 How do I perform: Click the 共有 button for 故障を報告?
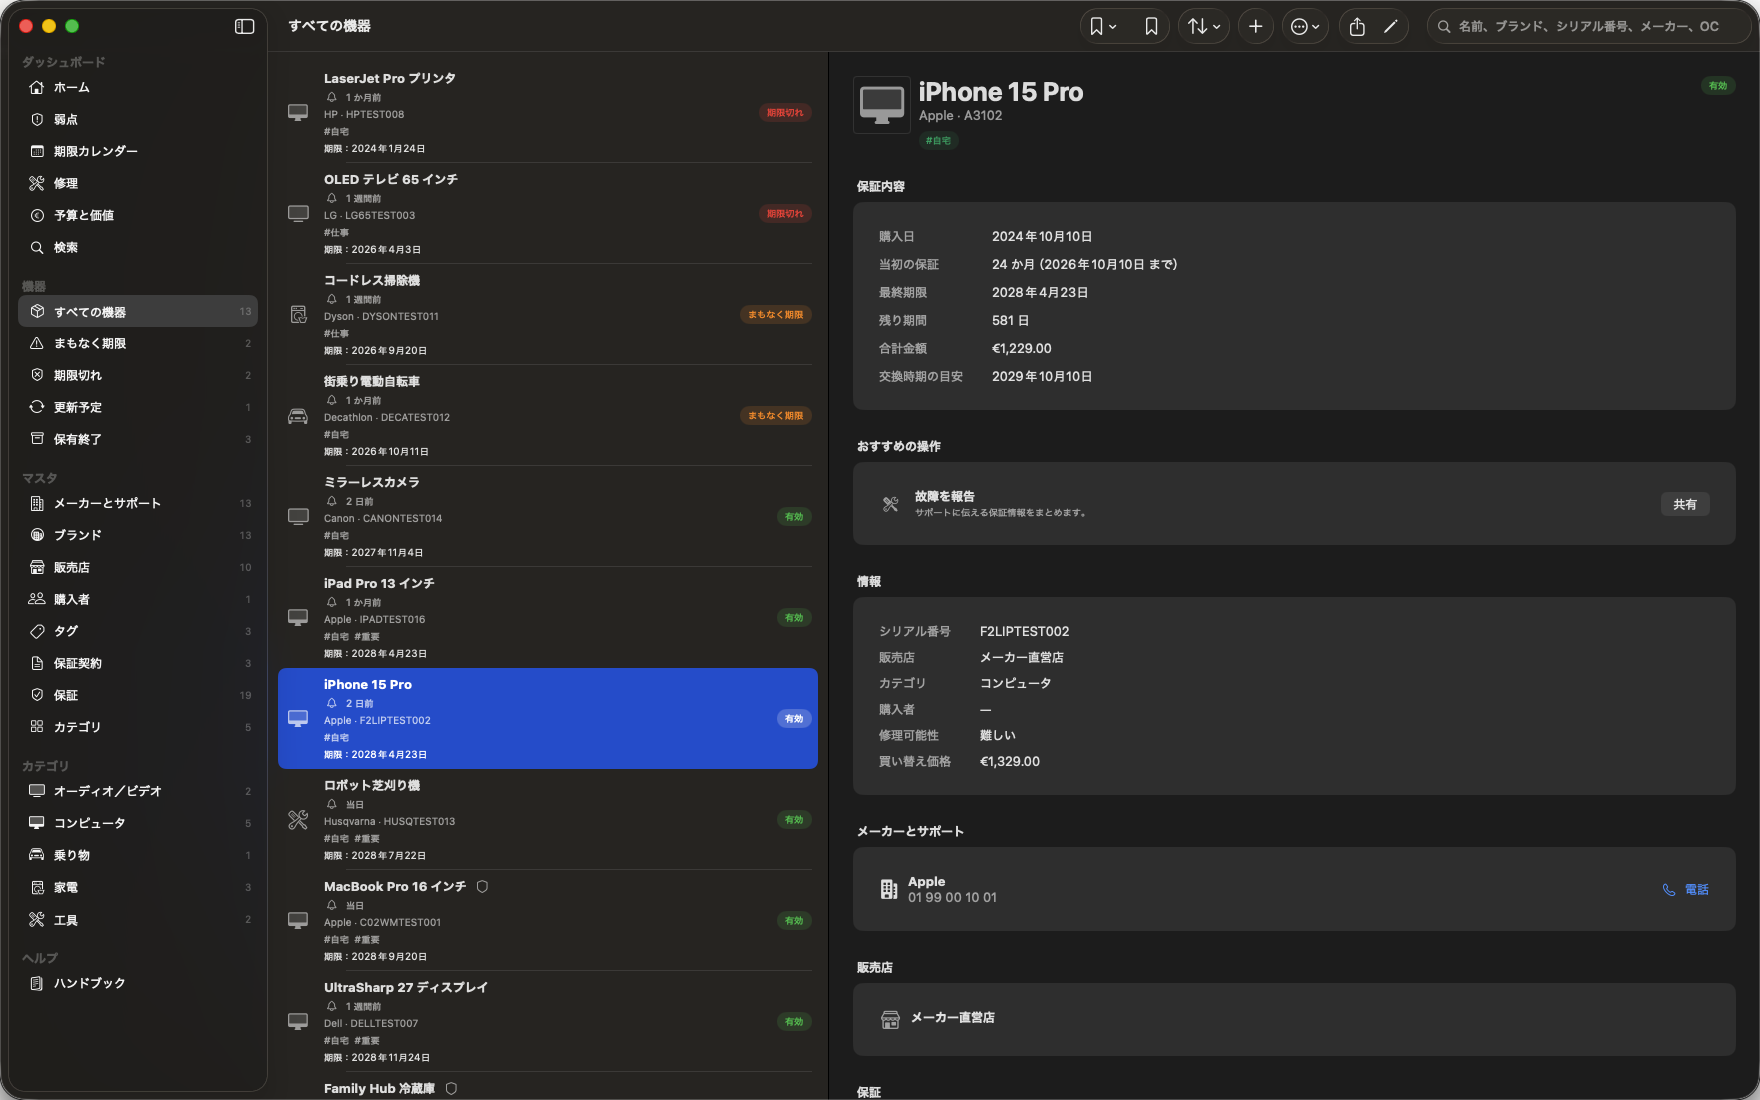point(1685,505)
